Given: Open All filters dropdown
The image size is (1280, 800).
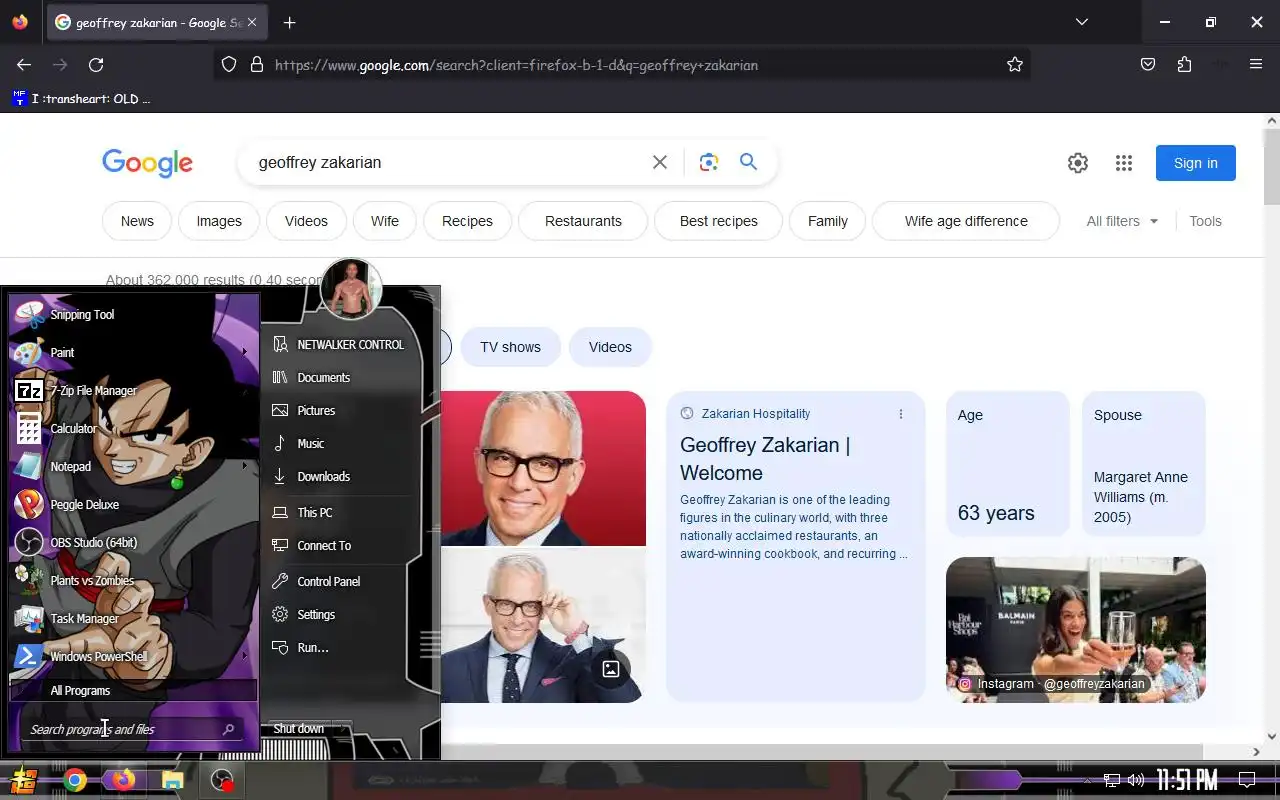Looking at the screenshot, I should click(1122, 221).
